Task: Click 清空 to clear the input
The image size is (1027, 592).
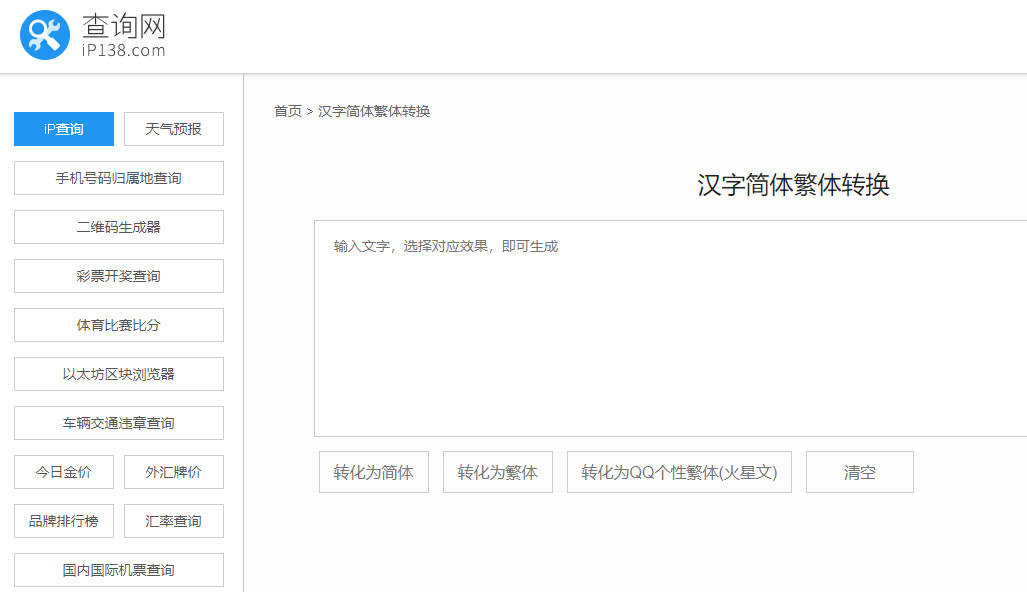Action: (x=859, y=471)
